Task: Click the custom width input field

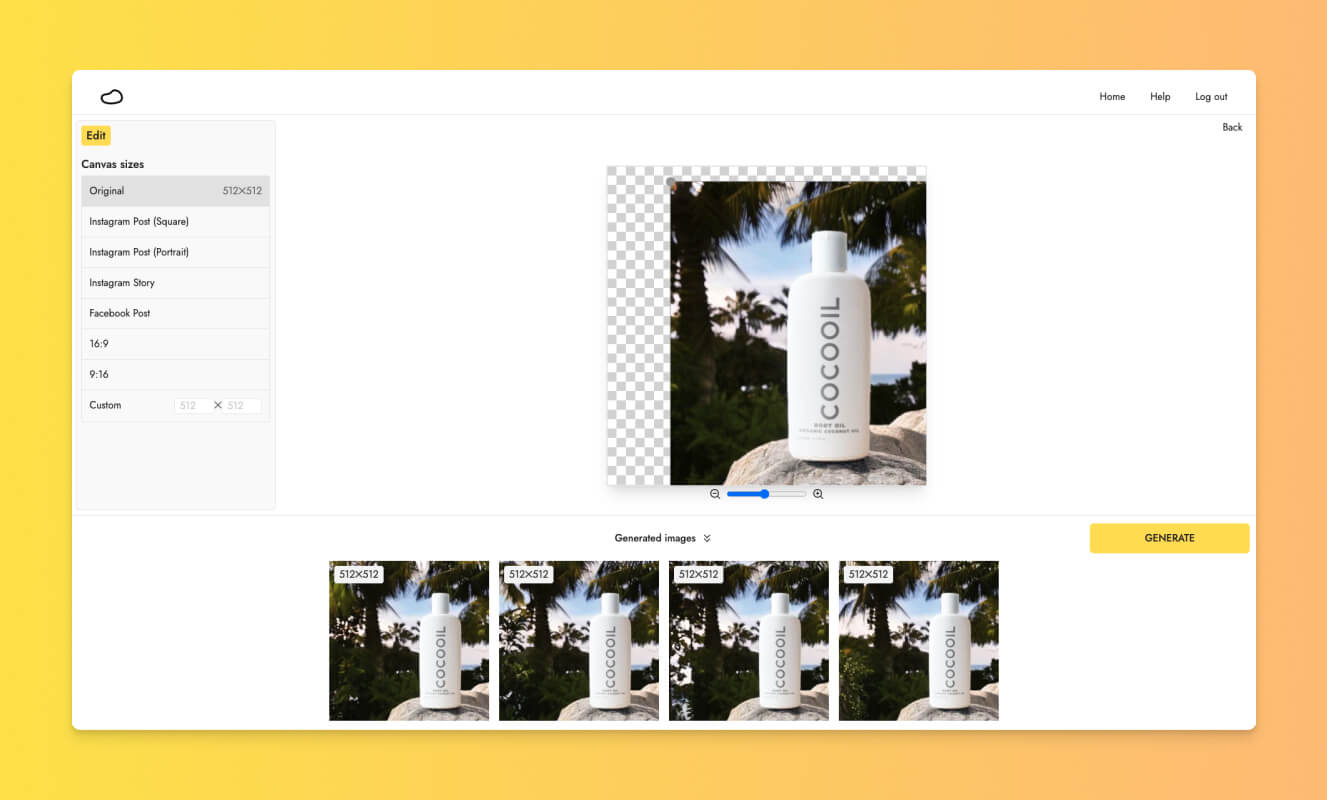Action: pyautogui.click(x=192, y=405)
